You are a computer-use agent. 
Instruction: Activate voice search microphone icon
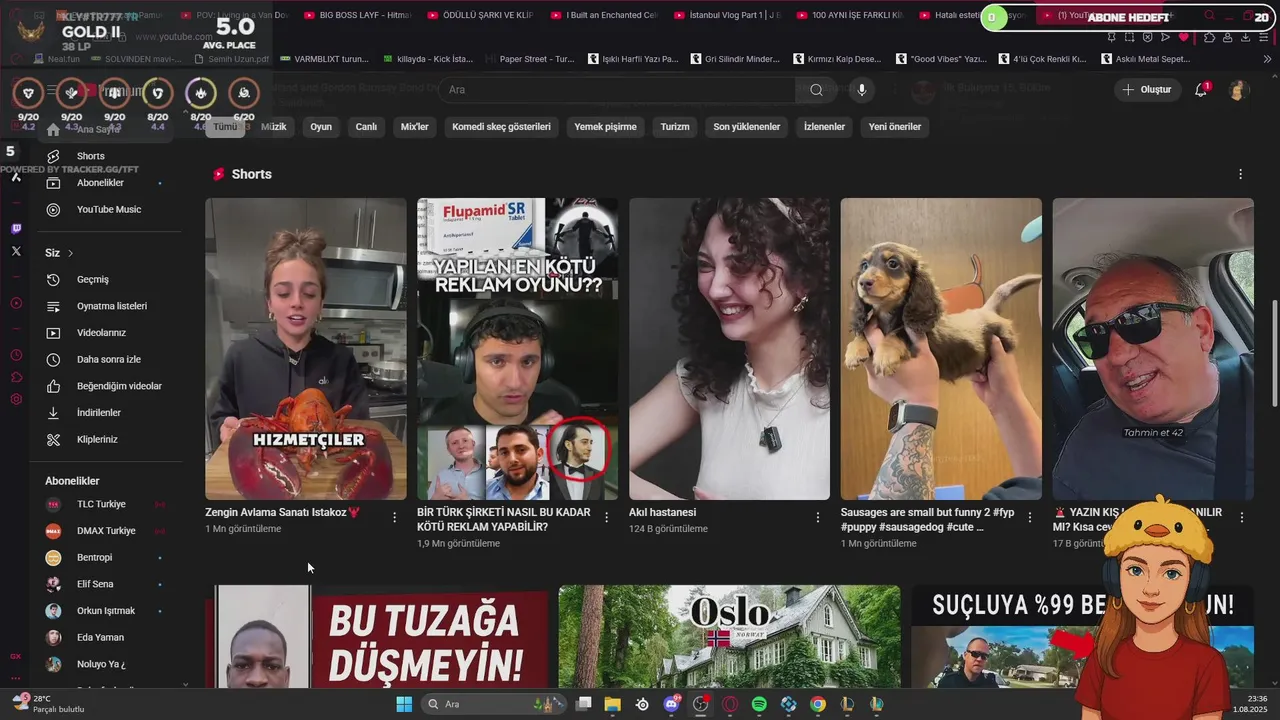tap(861, 90)
